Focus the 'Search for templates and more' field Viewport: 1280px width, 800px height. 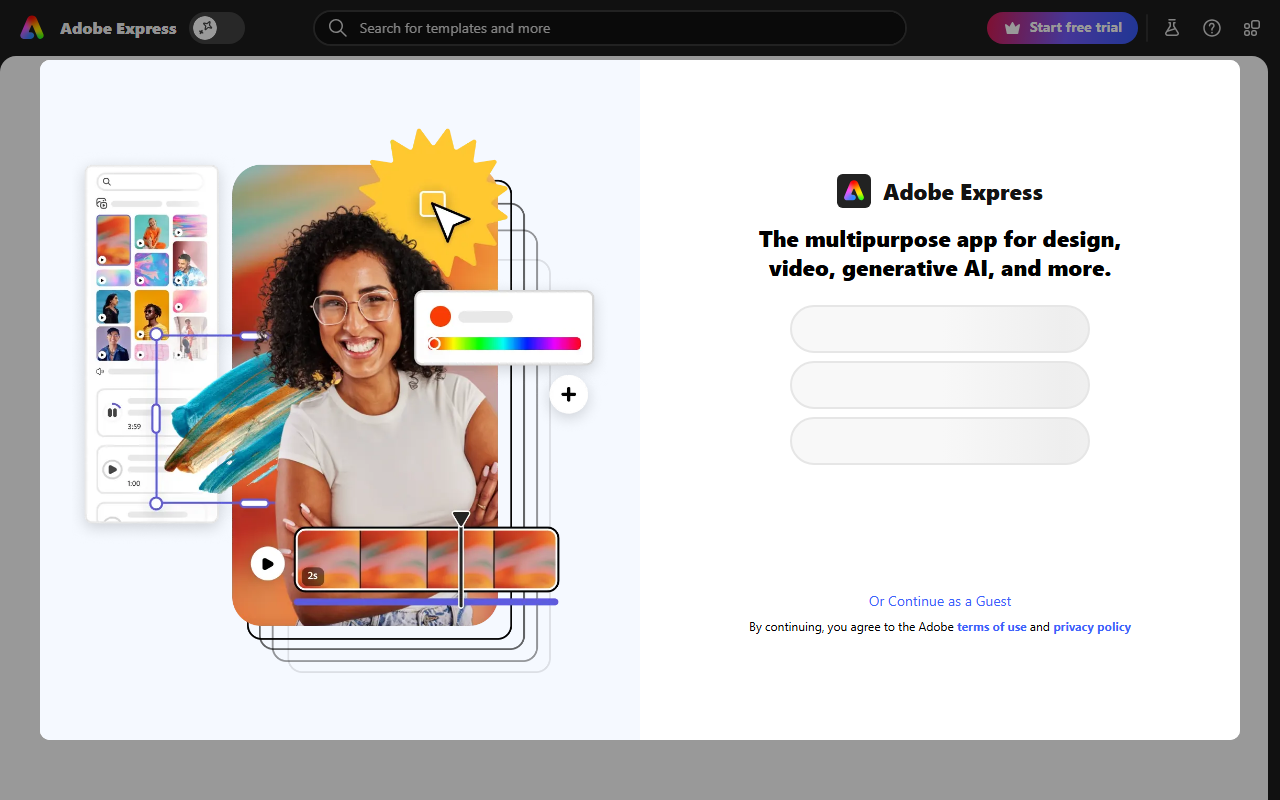(x=610, y=28)
